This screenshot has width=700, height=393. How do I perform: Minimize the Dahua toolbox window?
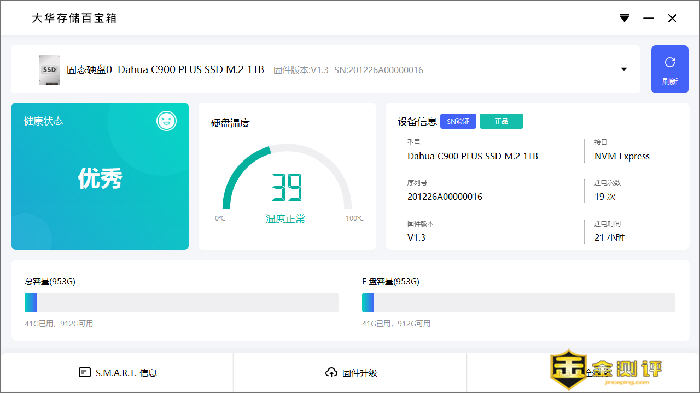[648, 18]
